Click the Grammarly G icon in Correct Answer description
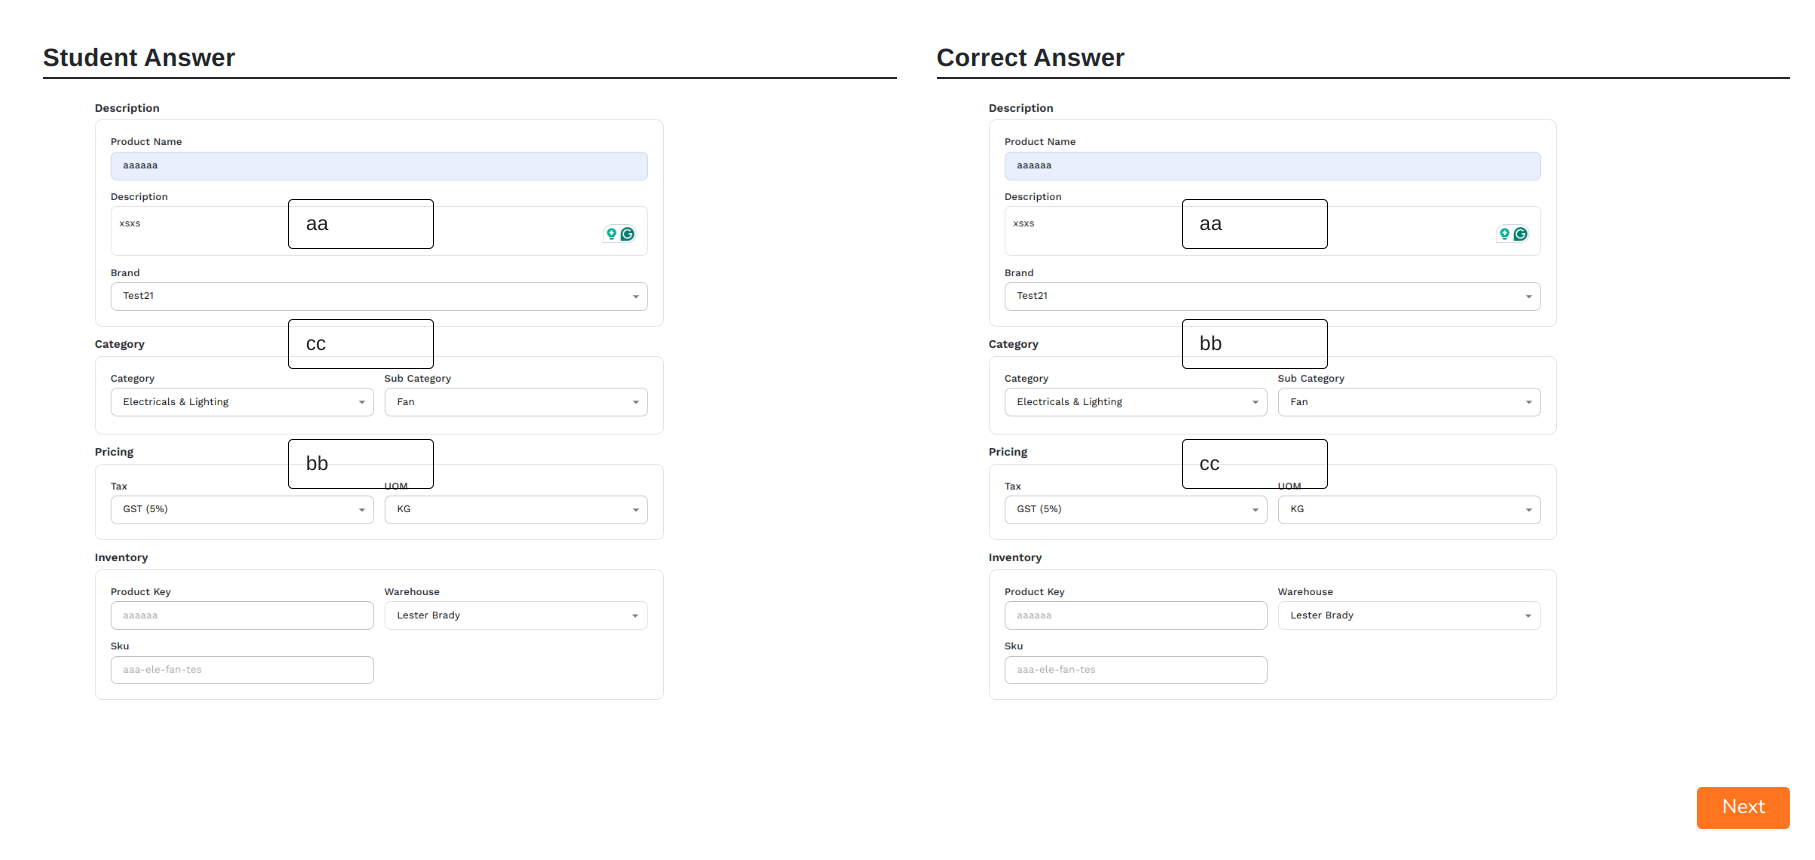 click(1521, 234)
